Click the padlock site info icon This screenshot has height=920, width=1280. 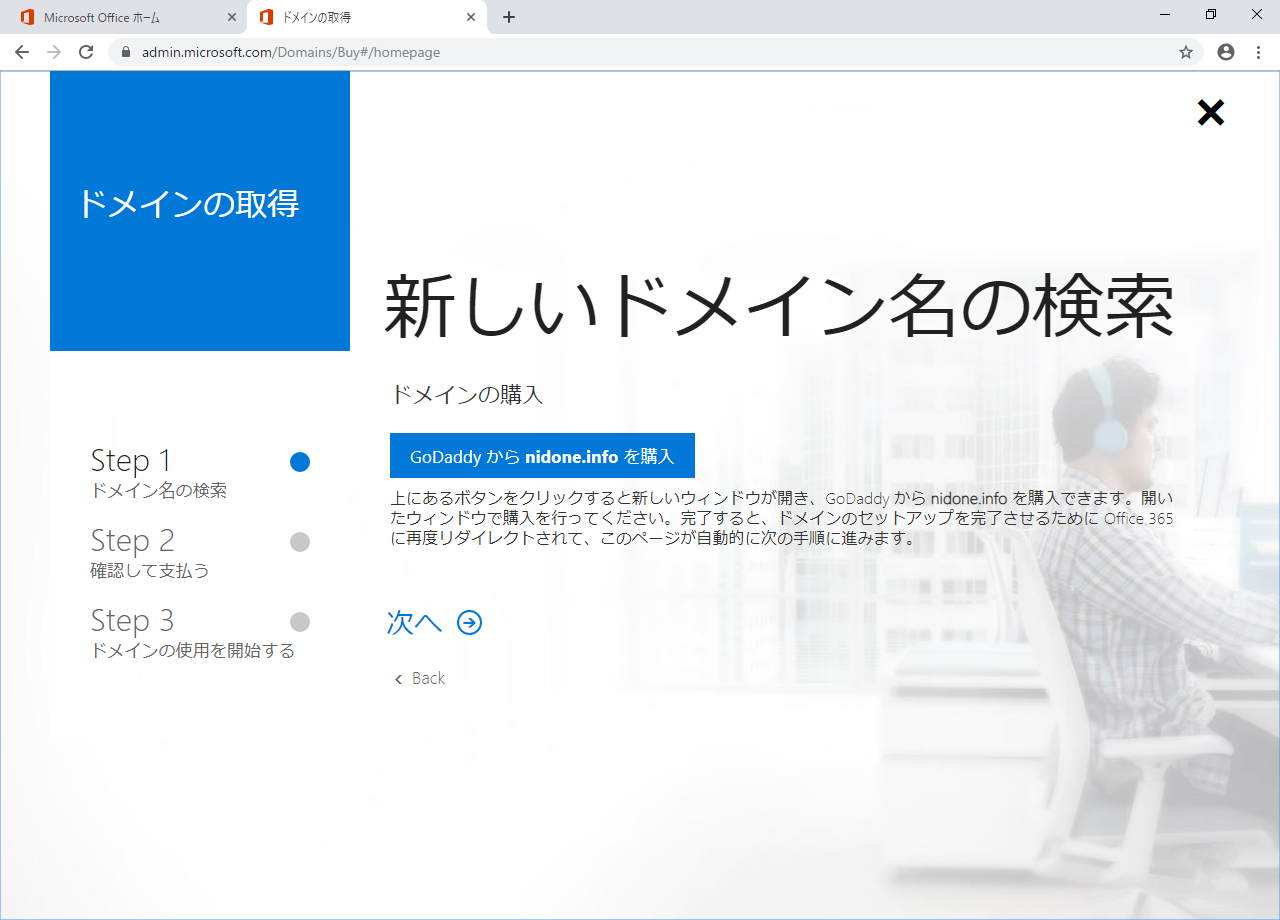point(126,52)
